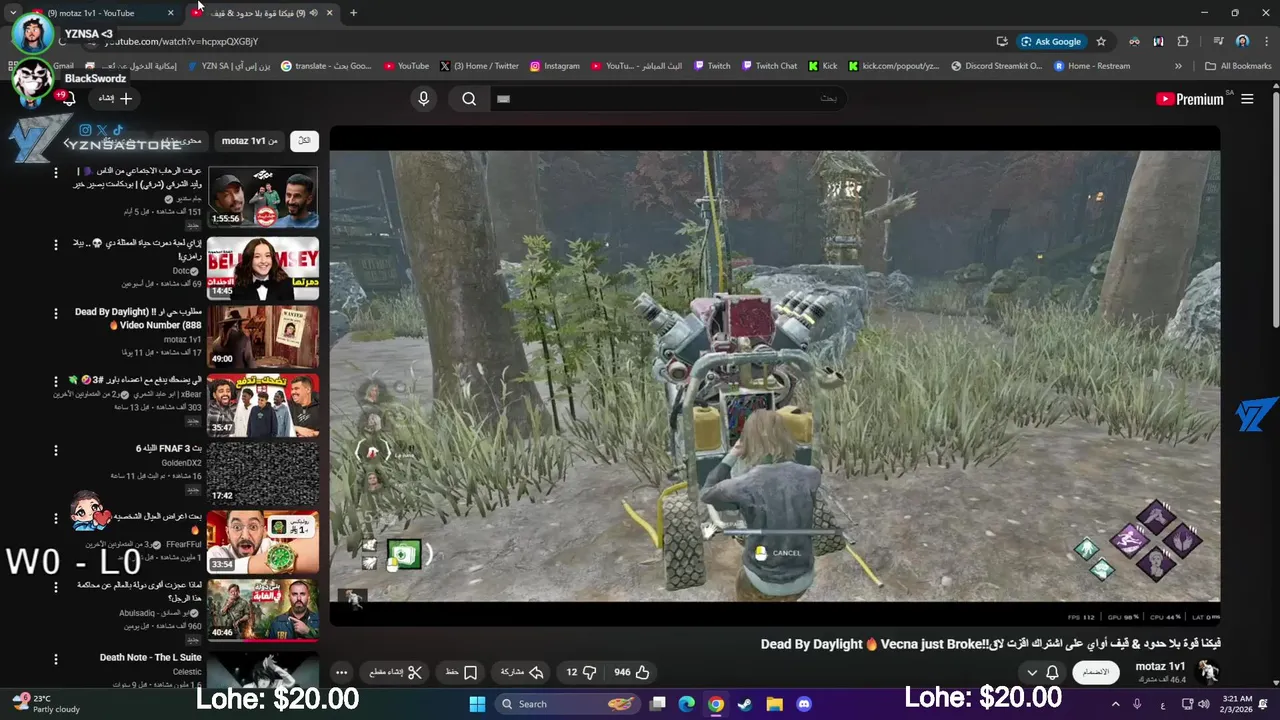
Task: Open the Twitch Chat bookmark
Action: tap(769, 66)
